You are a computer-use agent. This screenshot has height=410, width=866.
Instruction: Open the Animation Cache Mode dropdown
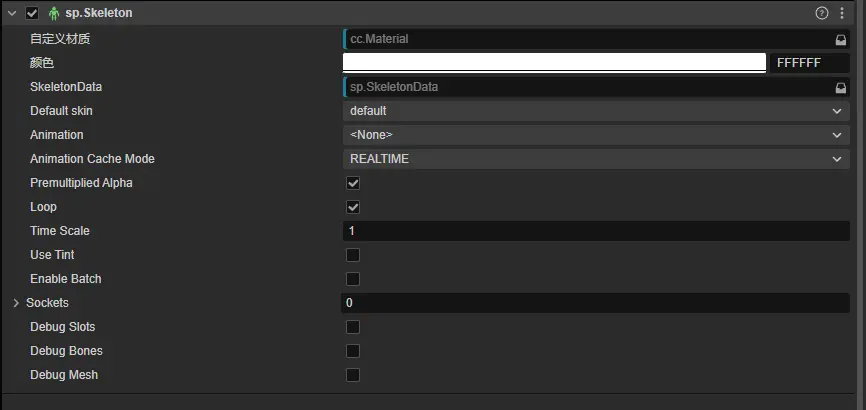pyautogui.click(x=596, y=159)
